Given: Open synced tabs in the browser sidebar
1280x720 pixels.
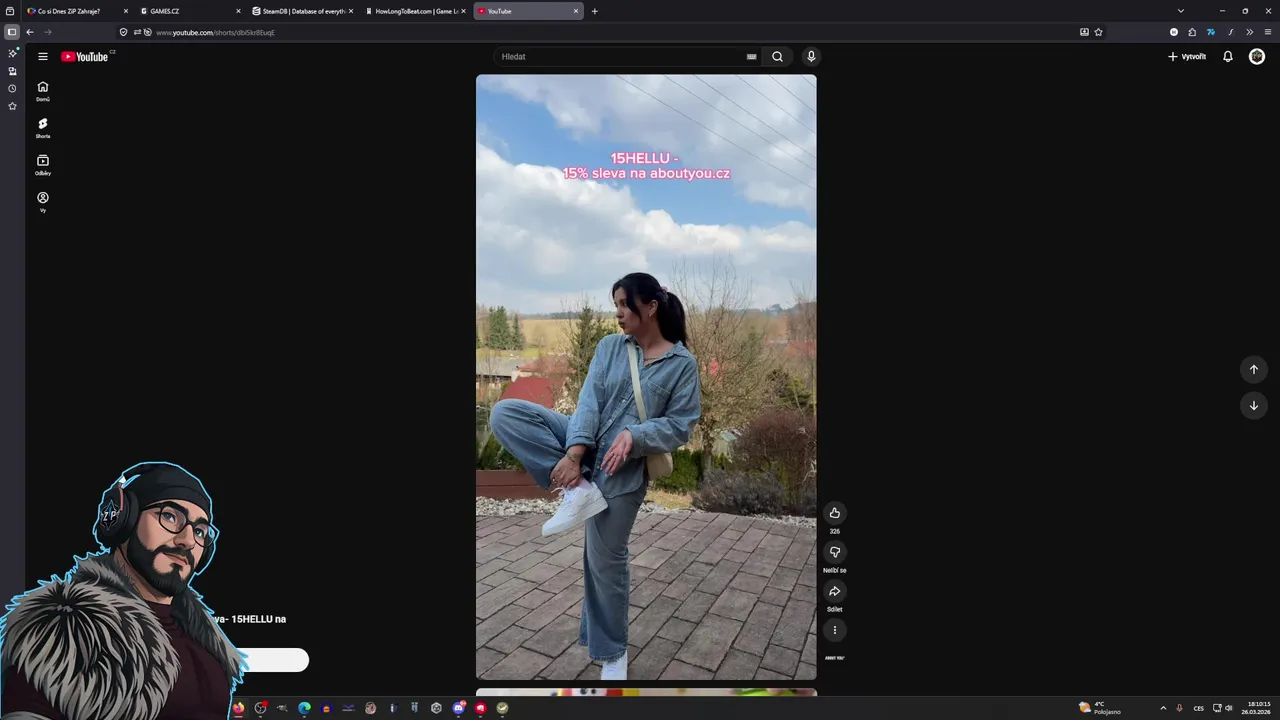Looking at the screenshot, I should (x=12, y=71).
